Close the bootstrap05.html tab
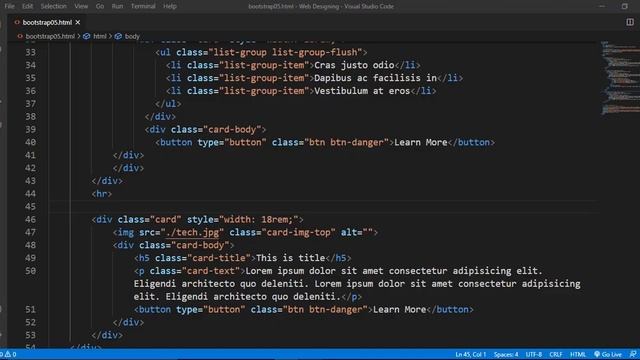The height and width of the screenshot is (360, 640). point(78,22)
